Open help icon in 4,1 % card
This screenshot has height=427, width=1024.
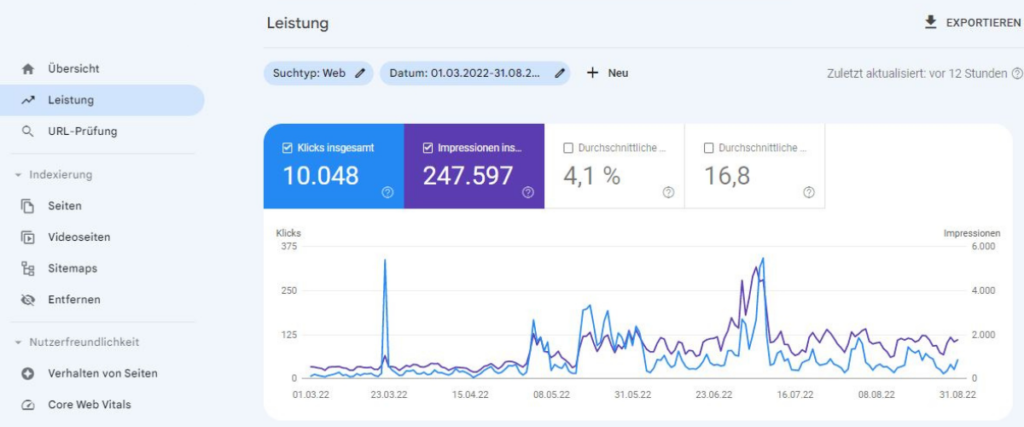click(668, 193)
